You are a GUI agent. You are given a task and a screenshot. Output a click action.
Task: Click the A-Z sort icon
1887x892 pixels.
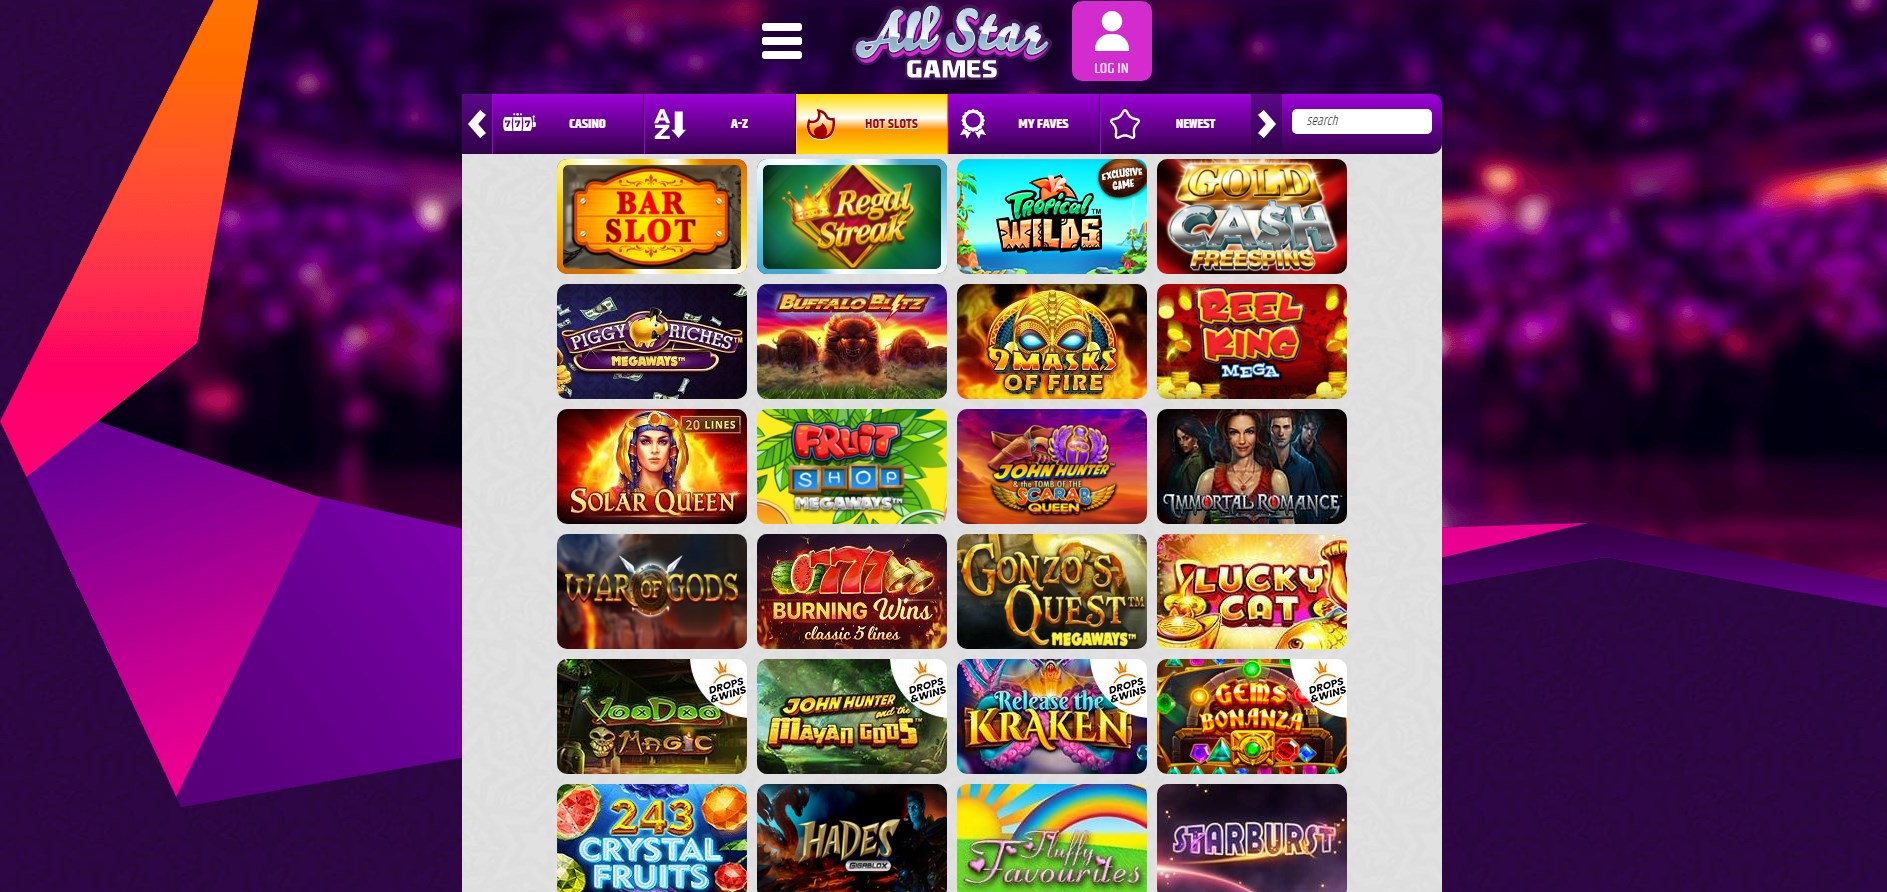pyautogui.click(x=669, y=124)
